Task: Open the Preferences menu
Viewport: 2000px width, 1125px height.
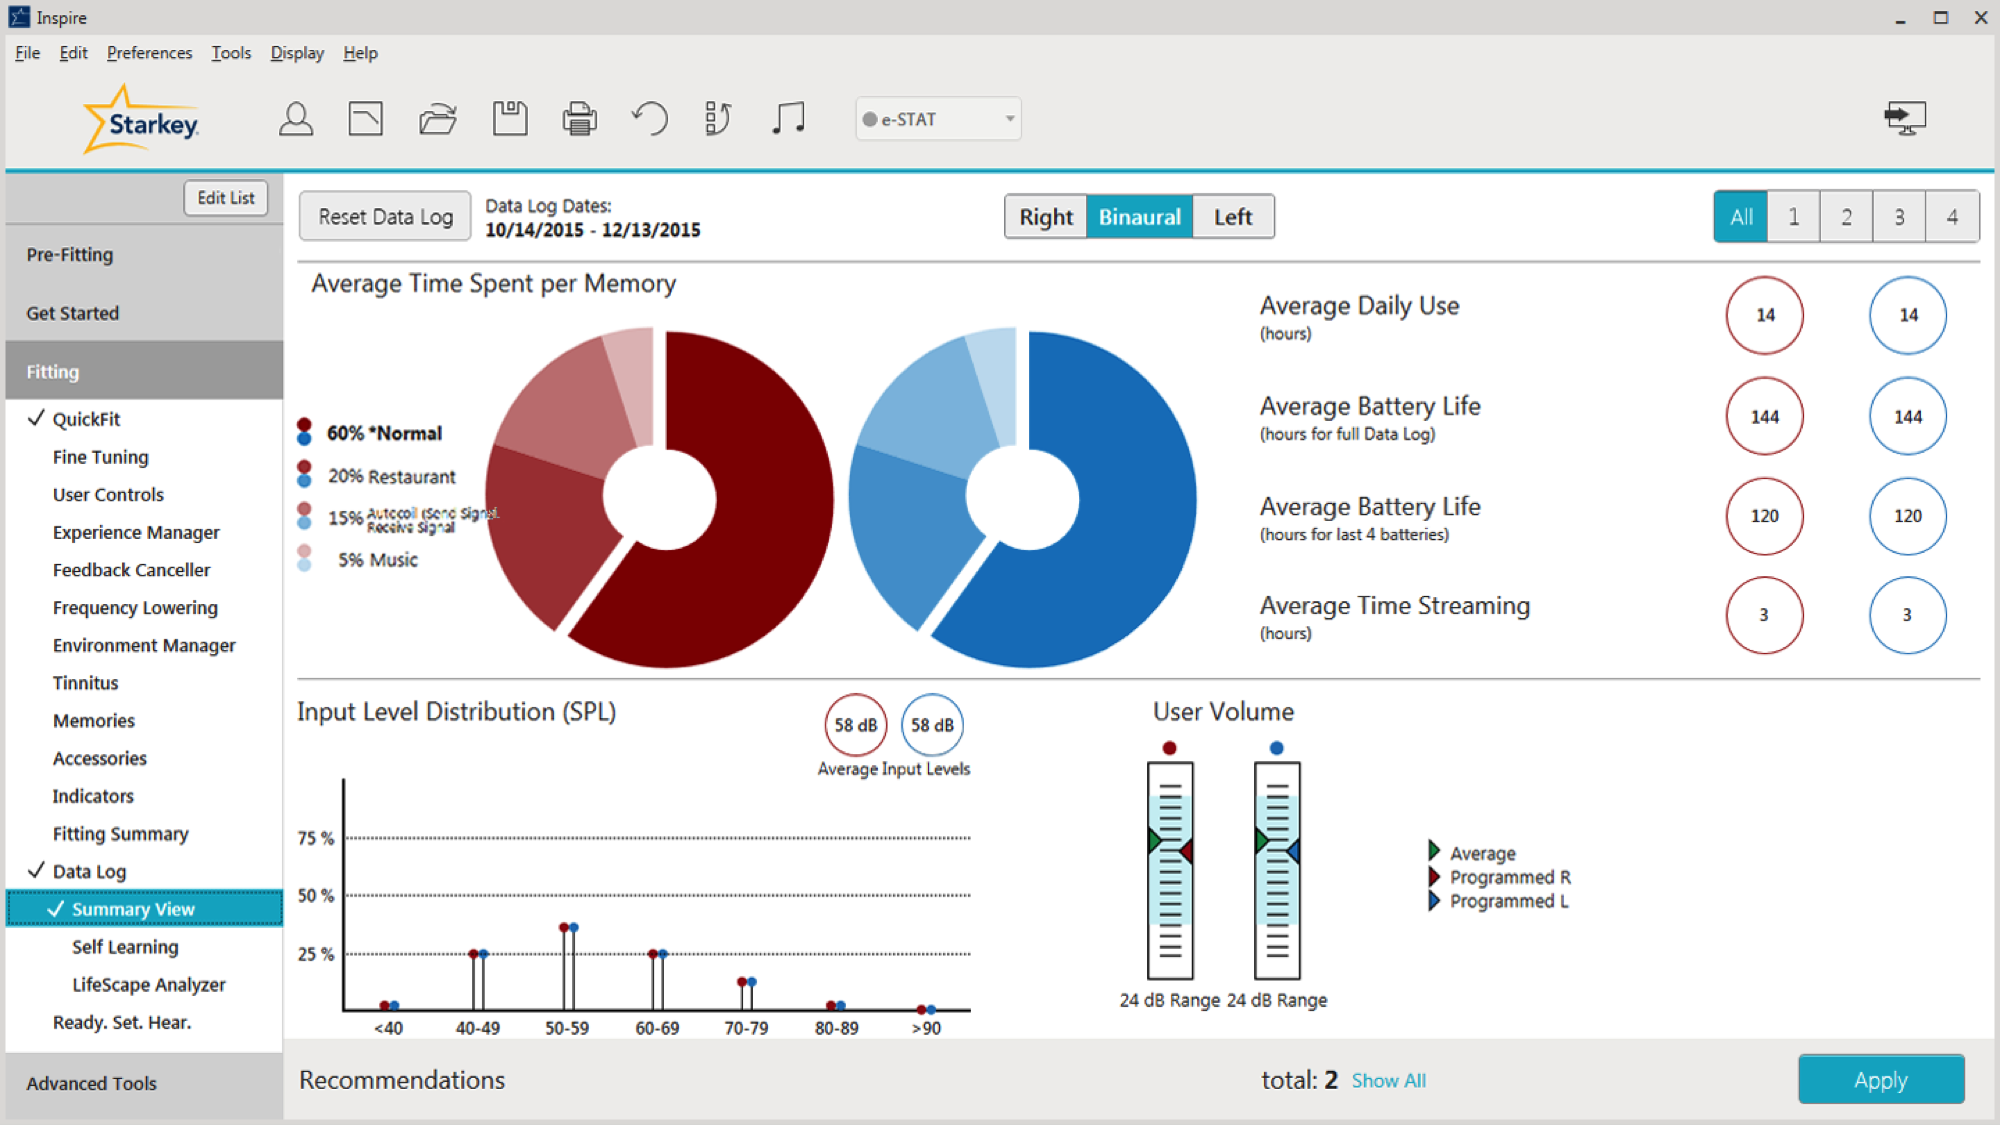Action: coord(146,52)
